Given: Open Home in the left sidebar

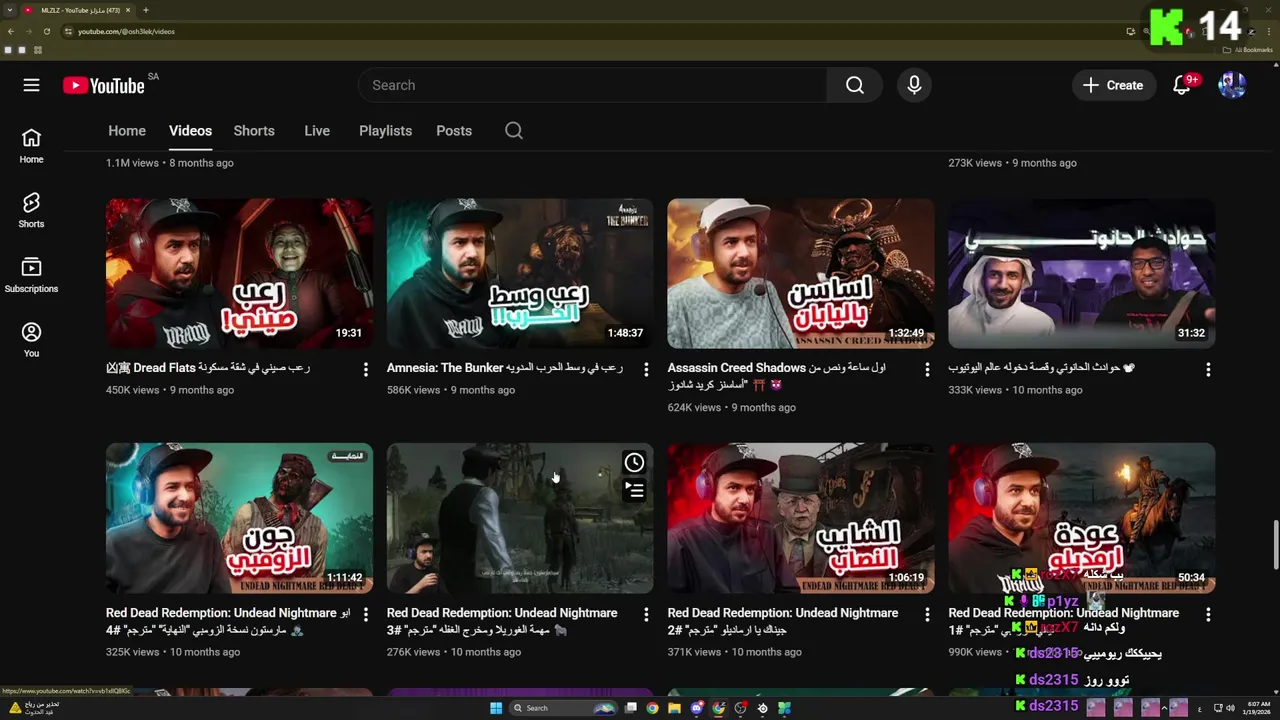Looking at the screenshot, I should click(31, 145).
